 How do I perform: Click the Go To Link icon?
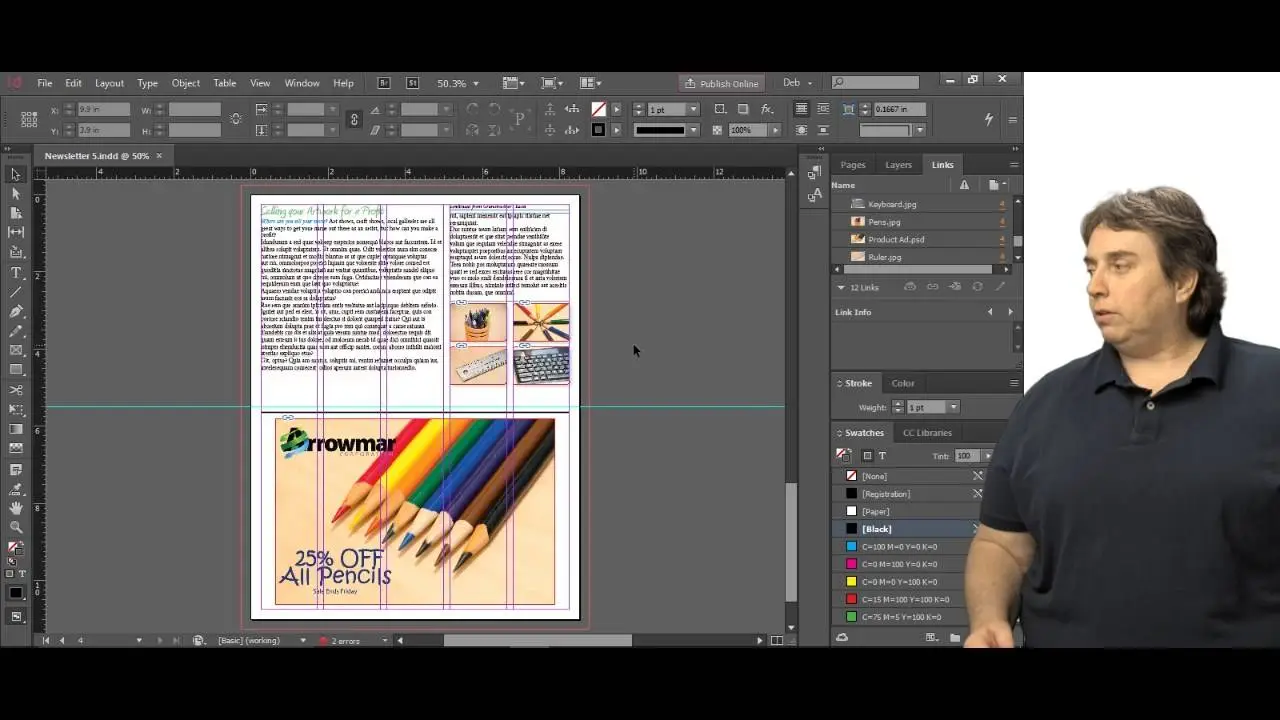(954, 287)
